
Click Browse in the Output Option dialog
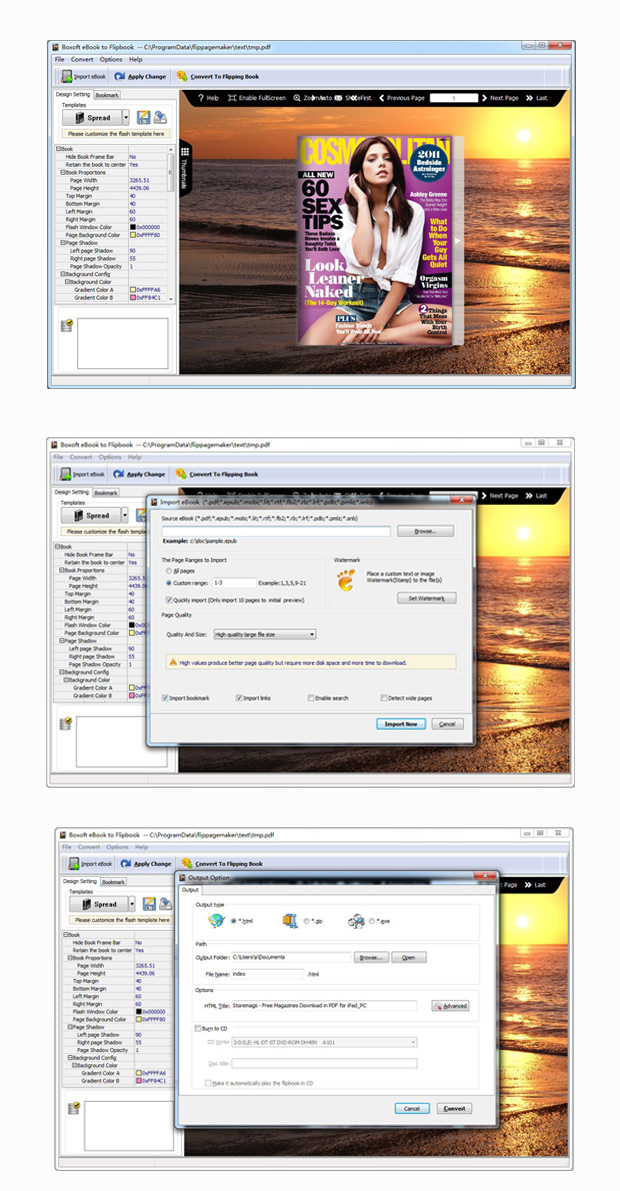371,958
